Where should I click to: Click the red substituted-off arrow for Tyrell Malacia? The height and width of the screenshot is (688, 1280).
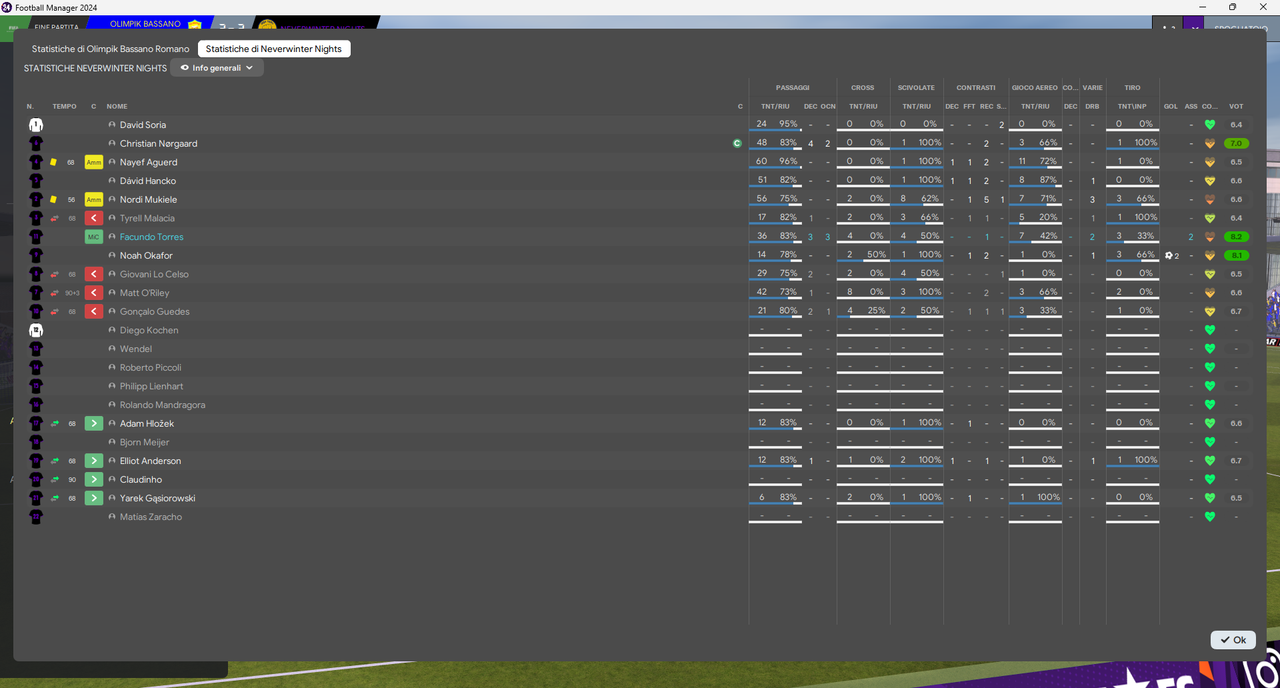click(x=94, y=218)
